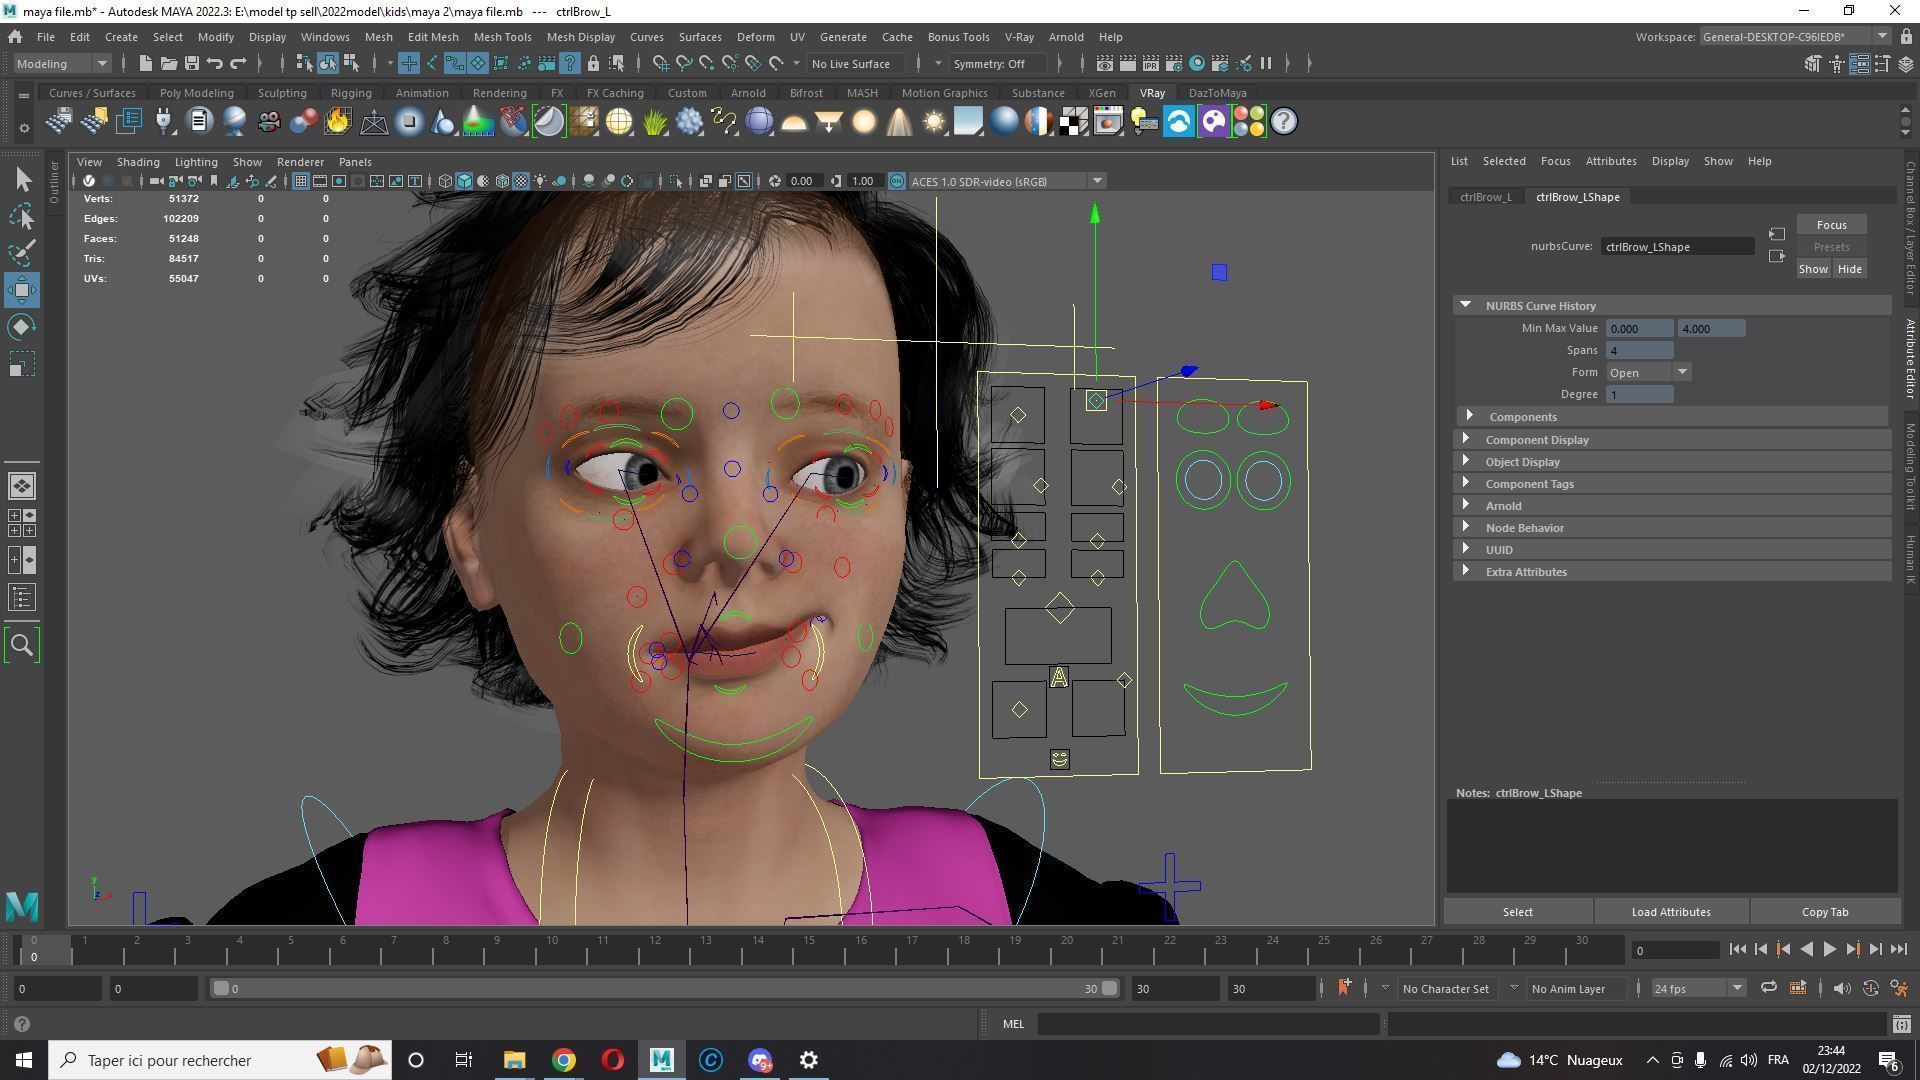The width and height of the screenshot is (1920, 1080).
Task: Click the Open Scene folder icon
Action: [169, 64]
